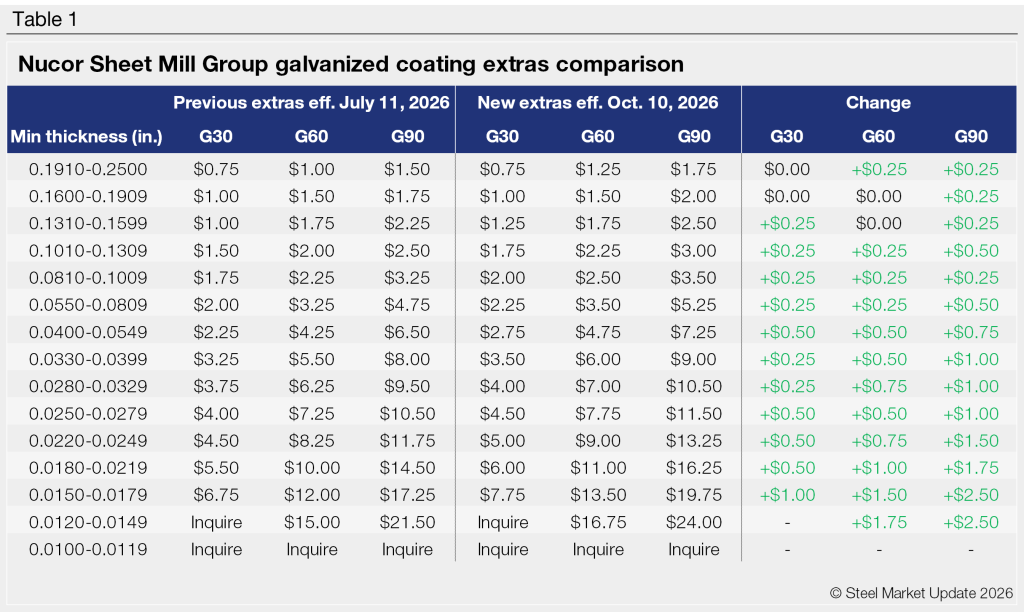Click the $13.50 new G60 value
The width and height of the screenshot is (1024, 612).
598,495
